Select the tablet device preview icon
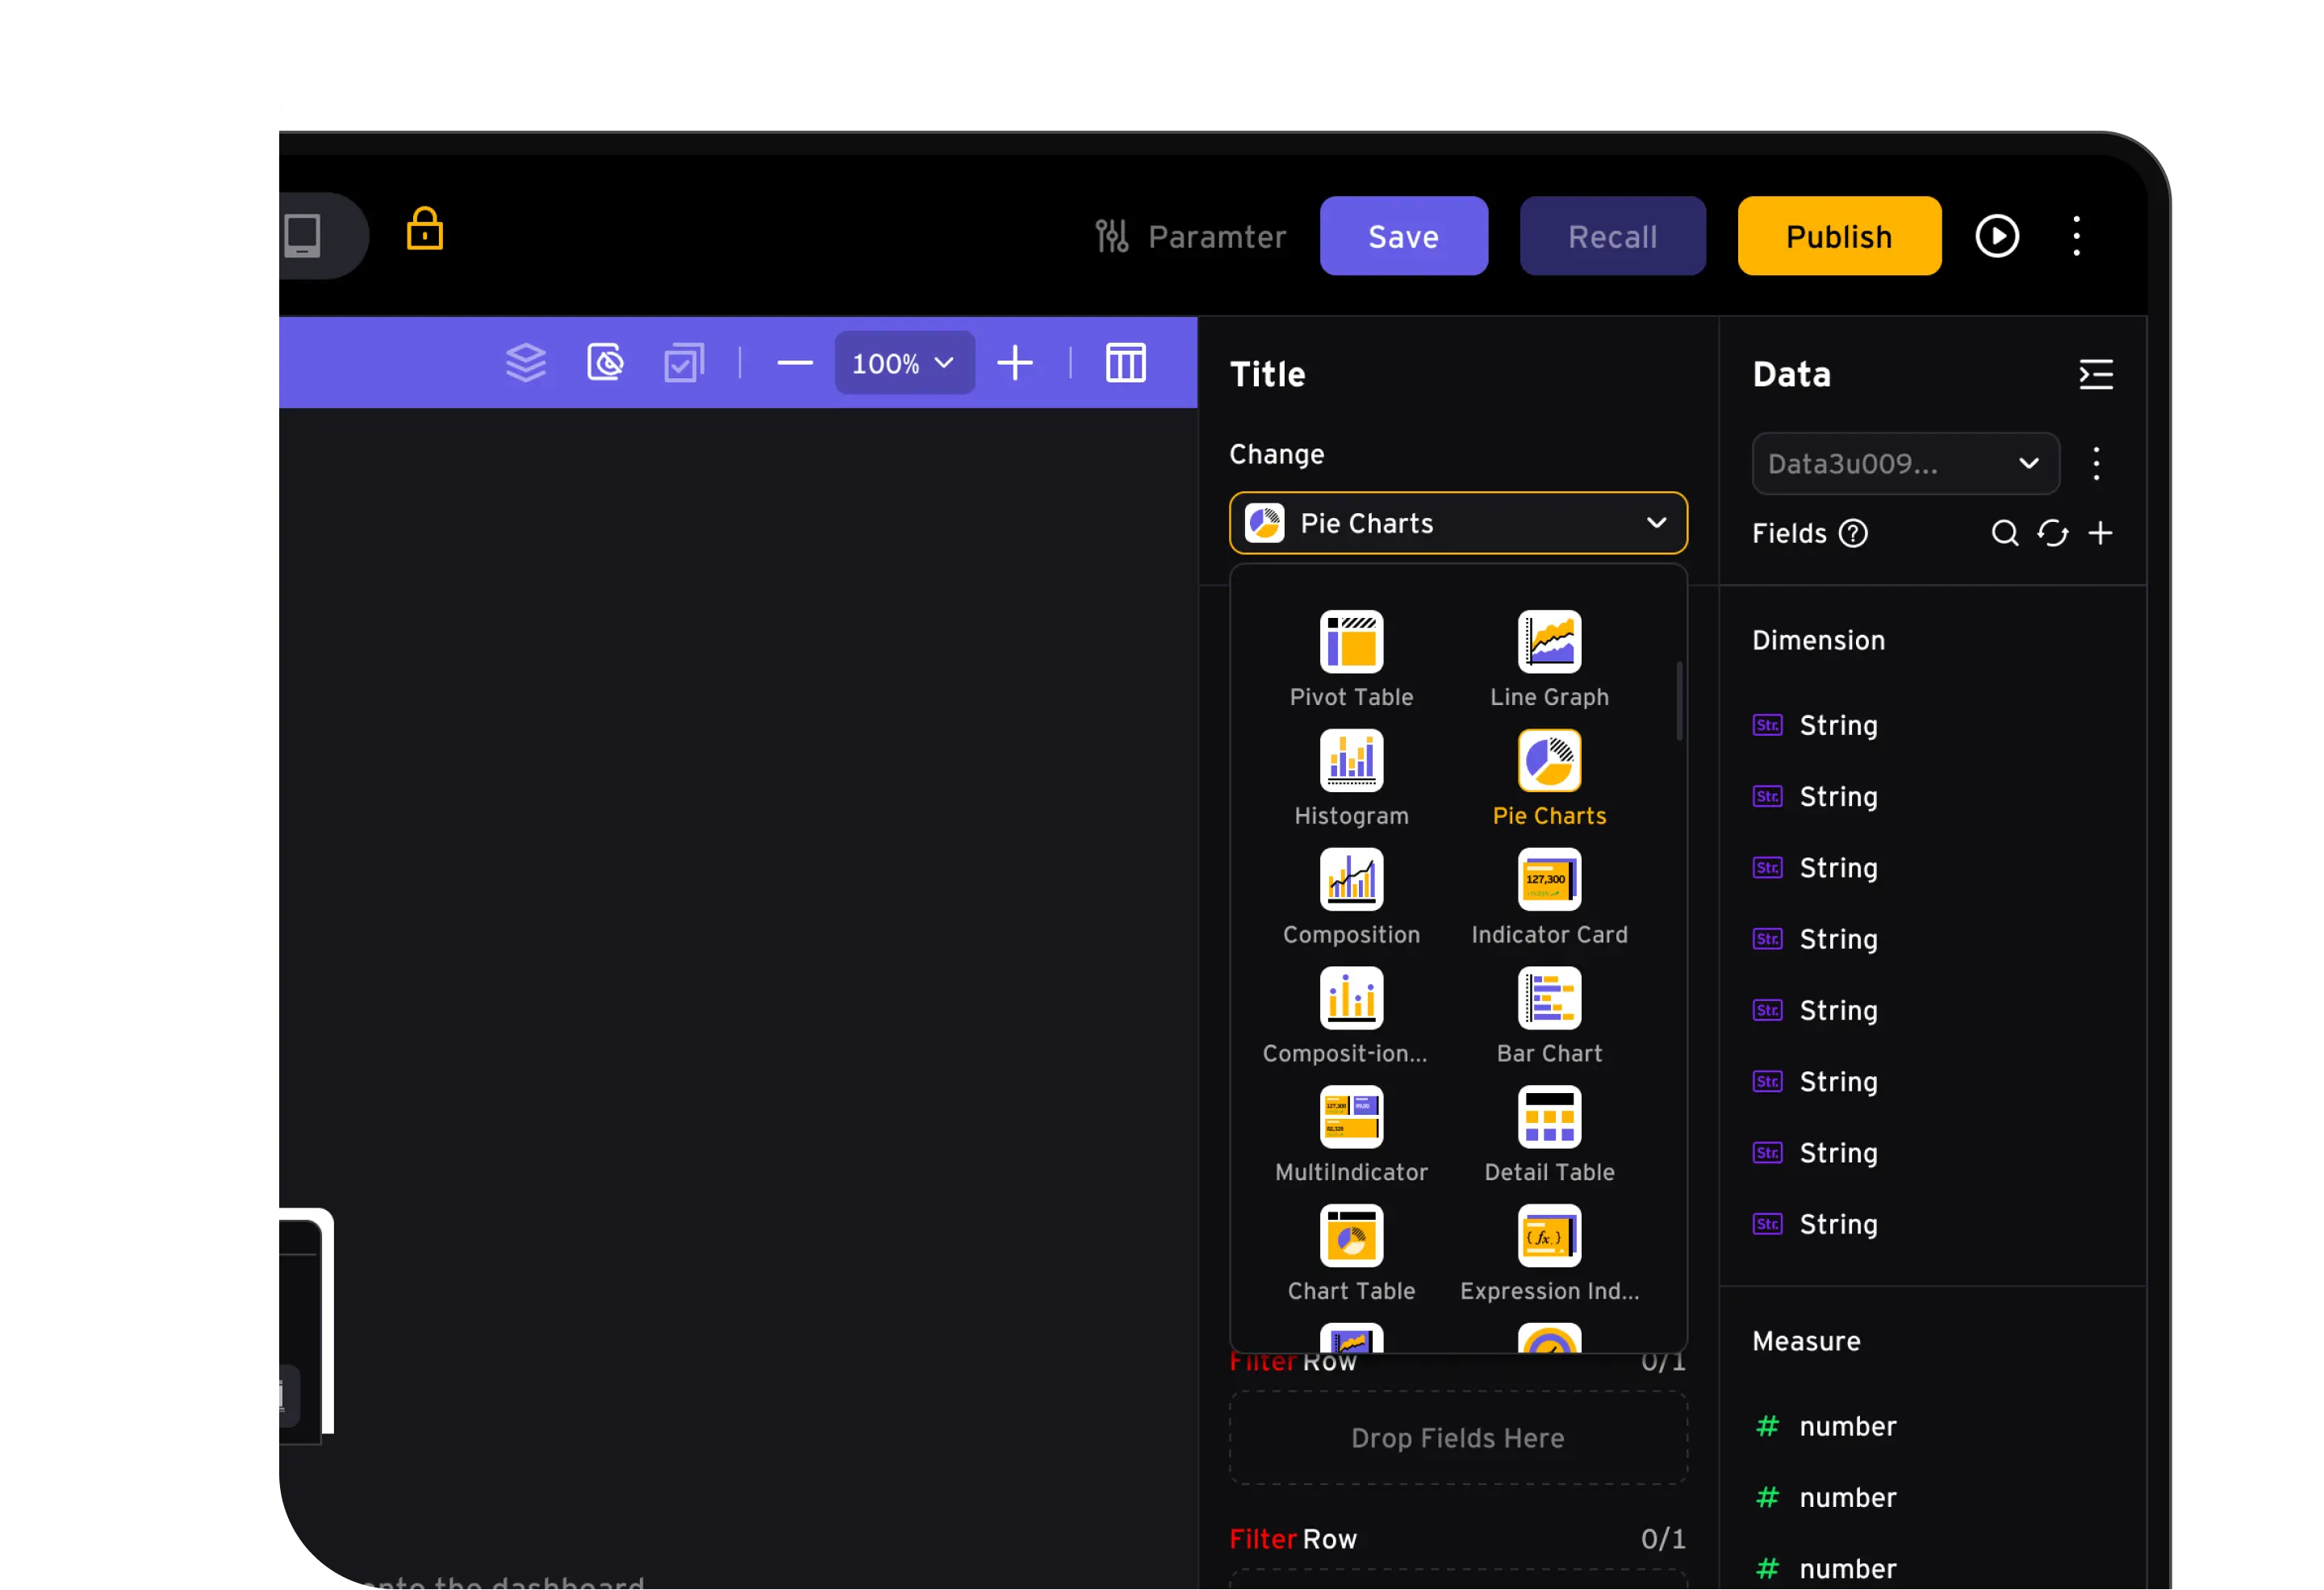 click(x=302, y=236)
